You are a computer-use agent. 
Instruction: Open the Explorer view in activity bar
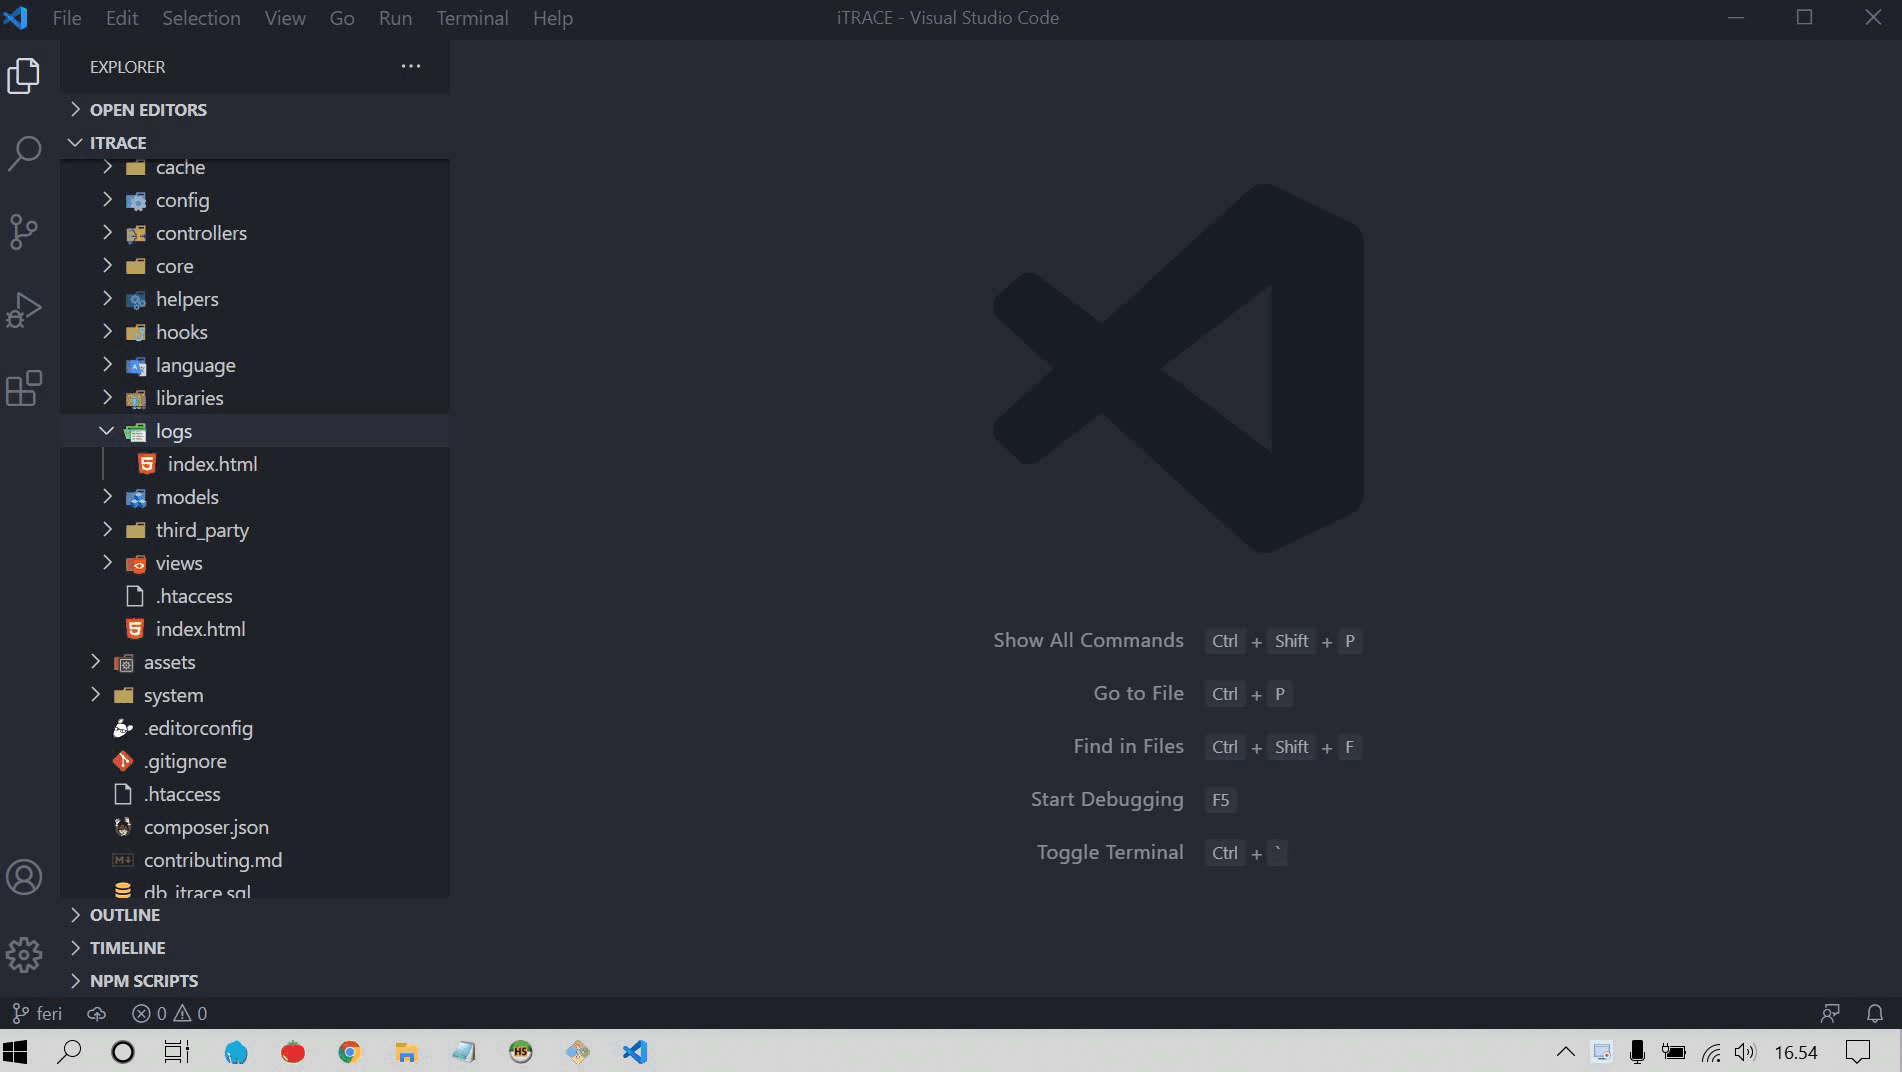tap(24, 76)
